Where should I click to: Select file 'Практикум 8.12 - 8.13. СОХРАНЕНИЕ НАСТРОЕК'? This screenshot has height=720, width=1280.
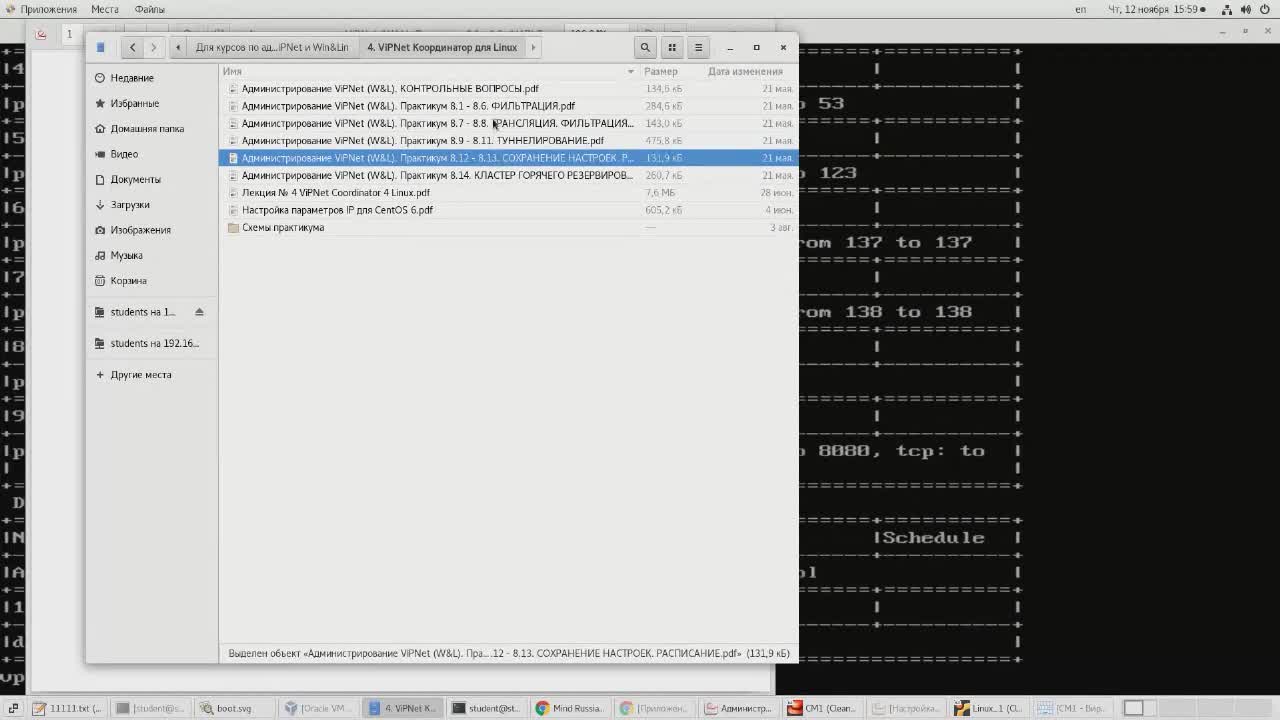tap(508, 158)
